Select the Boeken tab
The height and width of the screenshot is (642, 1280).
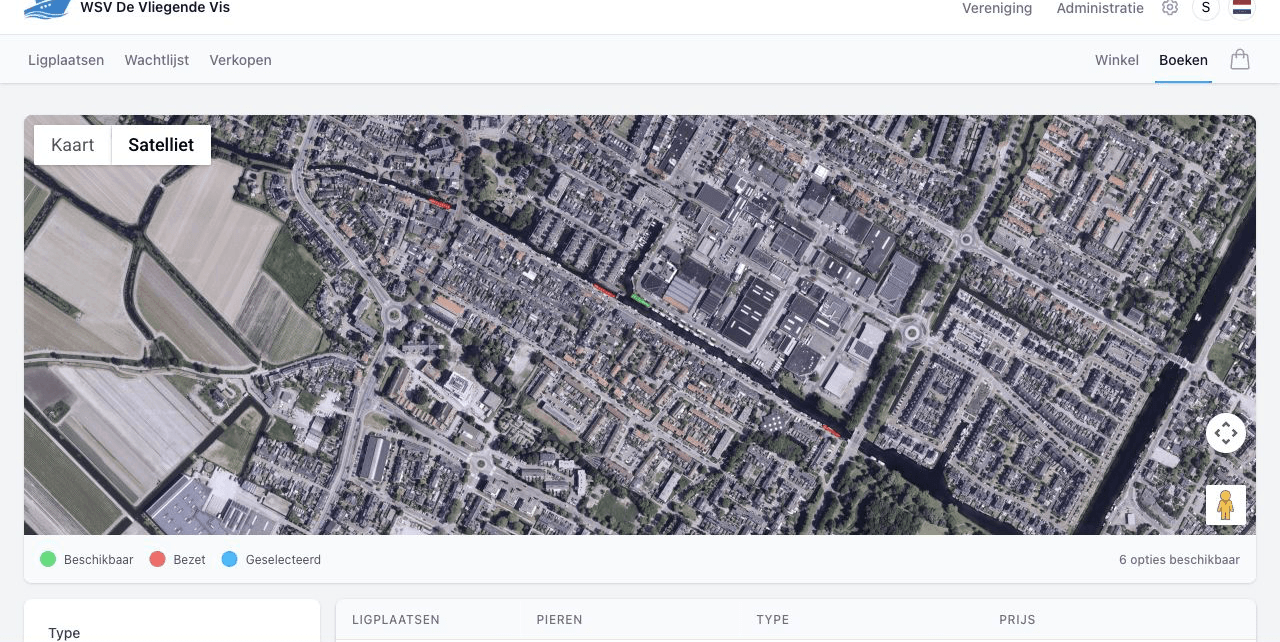pos(1183,60)
